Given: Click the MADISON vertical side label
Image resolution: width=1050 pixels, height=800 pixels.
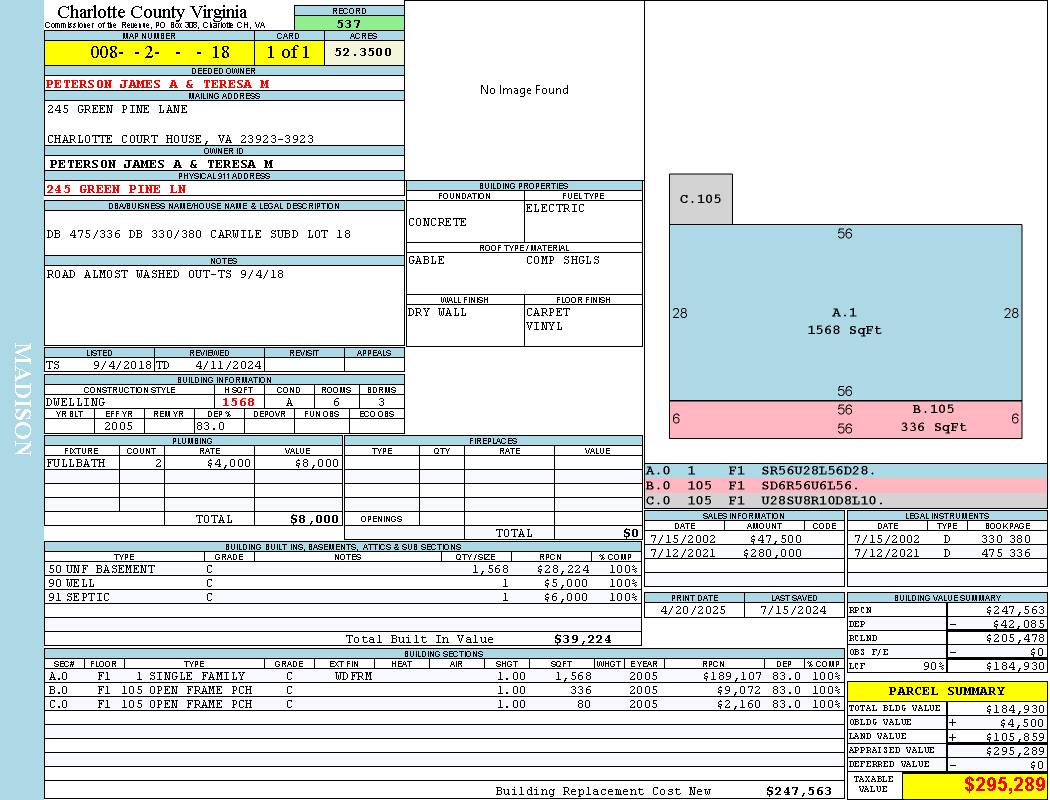Looking at the screenshot, I should point(22,400).
